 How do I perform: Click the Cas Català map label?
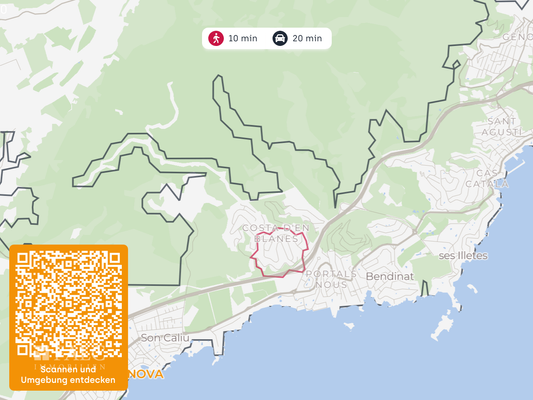coord(487,178)
